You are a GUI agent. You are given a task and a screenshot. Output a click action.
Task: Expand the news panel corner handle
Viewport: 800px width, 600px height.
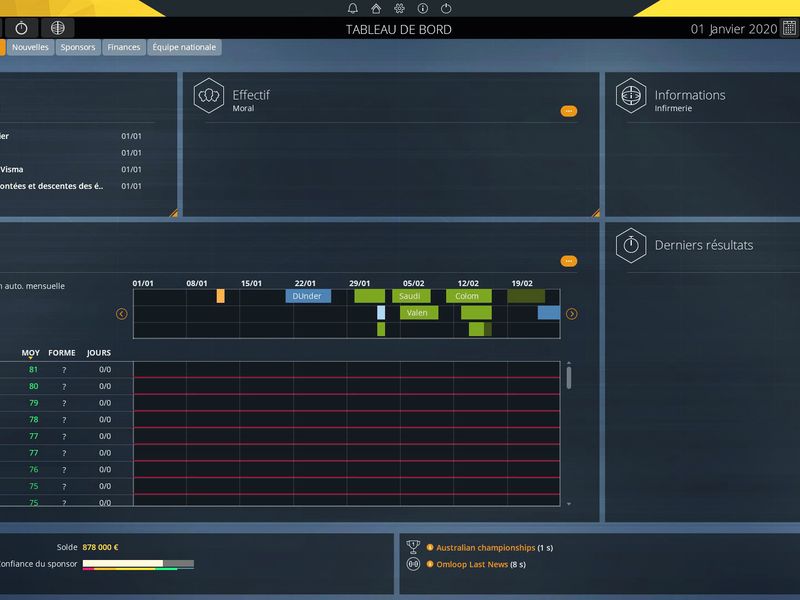click(173, 213)
